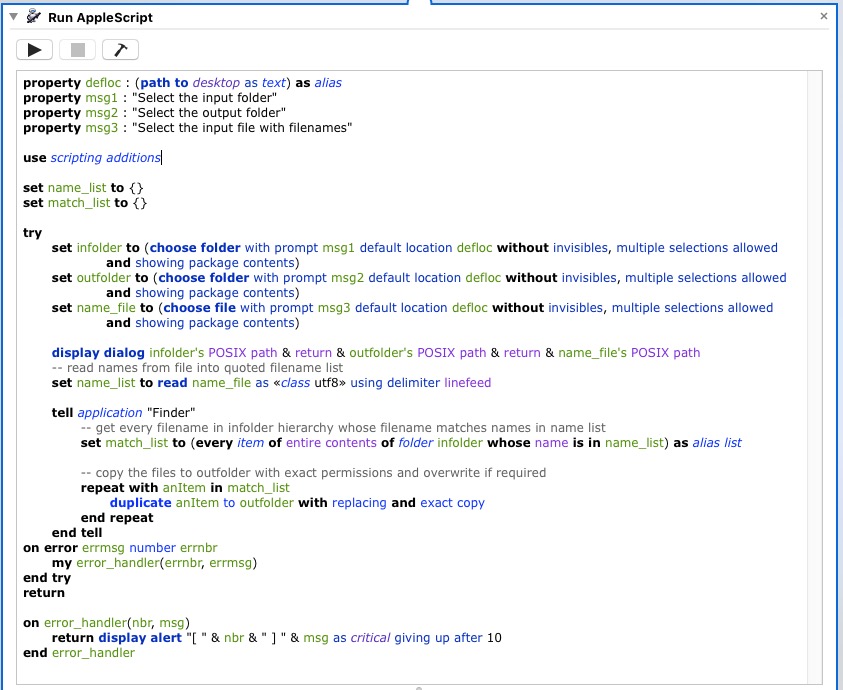Stop the script with the square button
The image size is (843, 690).
tap(77, 50)
